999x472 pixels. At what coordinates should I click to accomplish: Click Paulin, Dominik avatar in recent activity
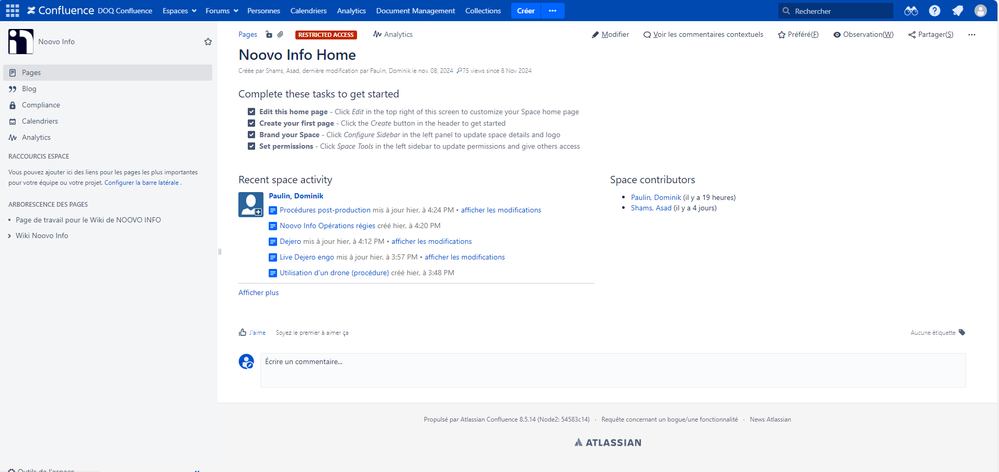(x=251, y=204)
